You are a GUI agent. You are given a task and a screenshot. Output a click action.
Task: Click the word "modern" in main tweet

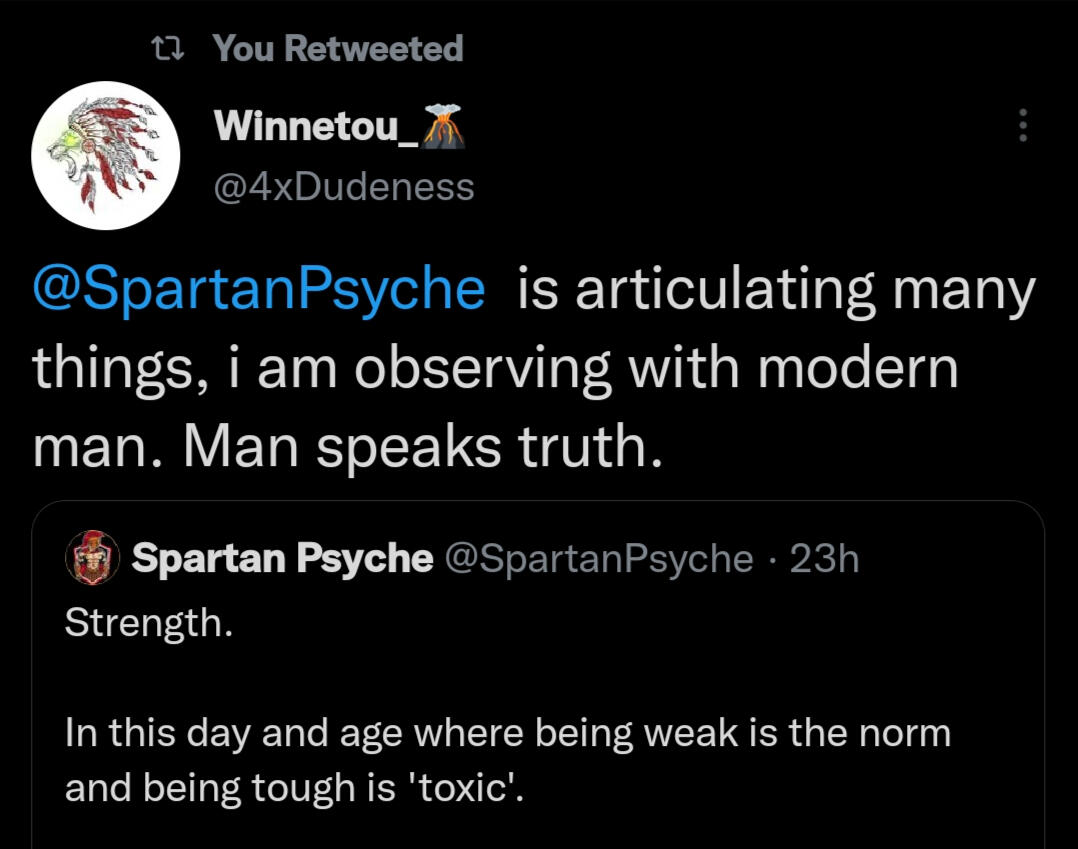858,368
